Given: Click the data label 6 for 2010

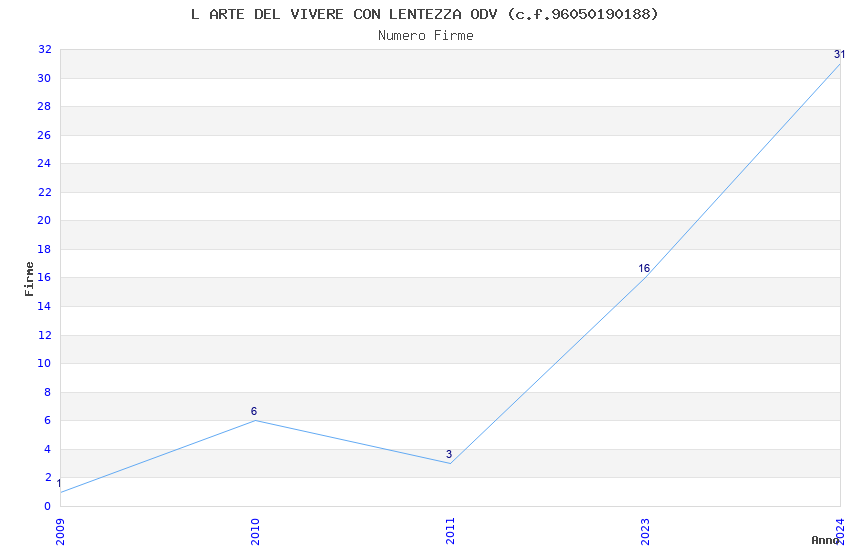Looking at the screenshot, I should pos(254,411).
